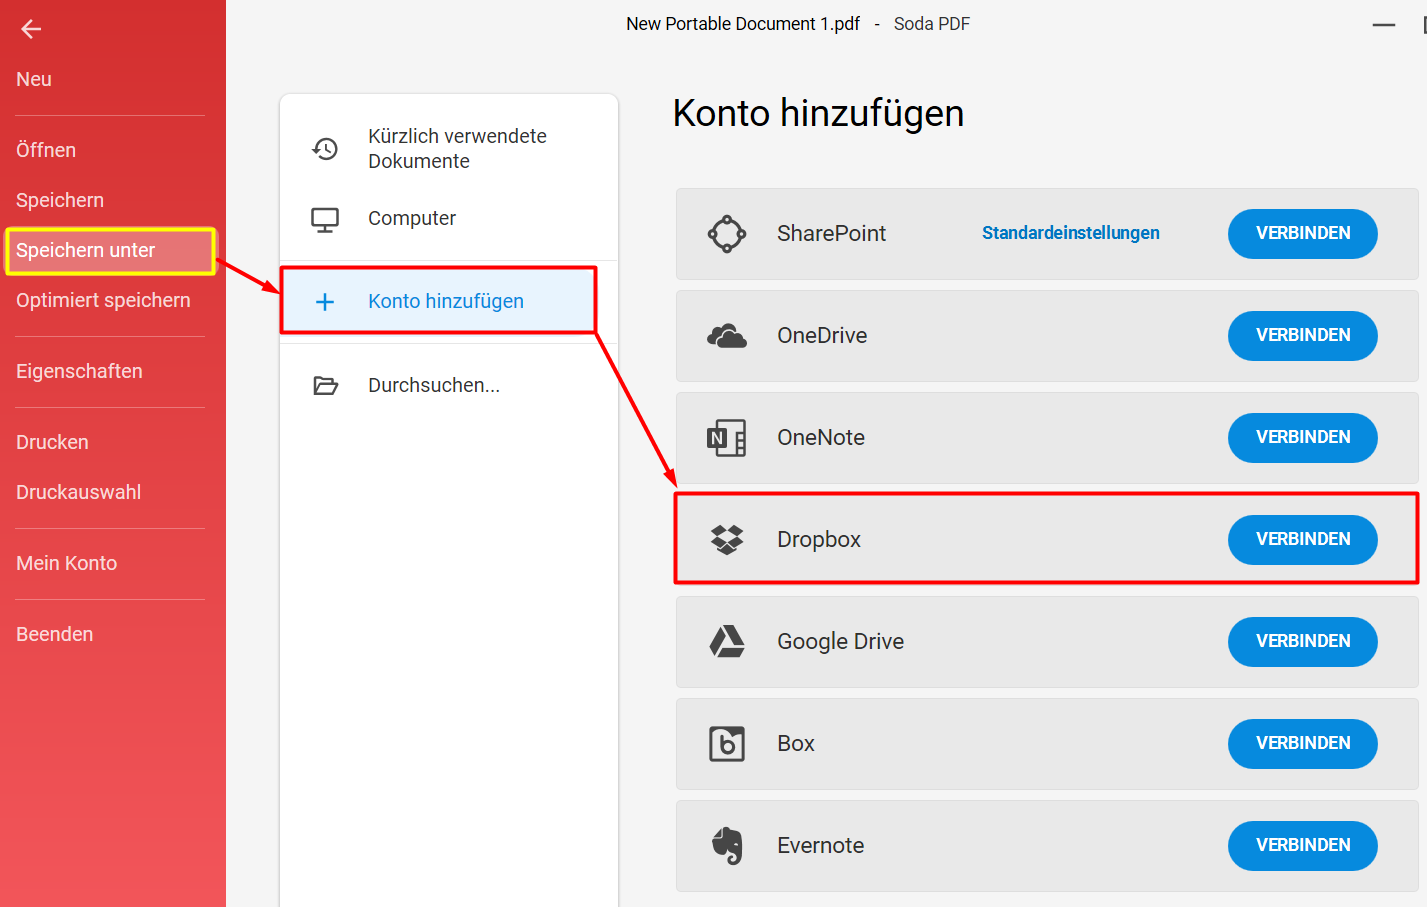Image resolution: width=1427 pixels, height=907 pixels.
Task: Connect OneDrive with VERBINDEN button
Action: [1302, 336]
